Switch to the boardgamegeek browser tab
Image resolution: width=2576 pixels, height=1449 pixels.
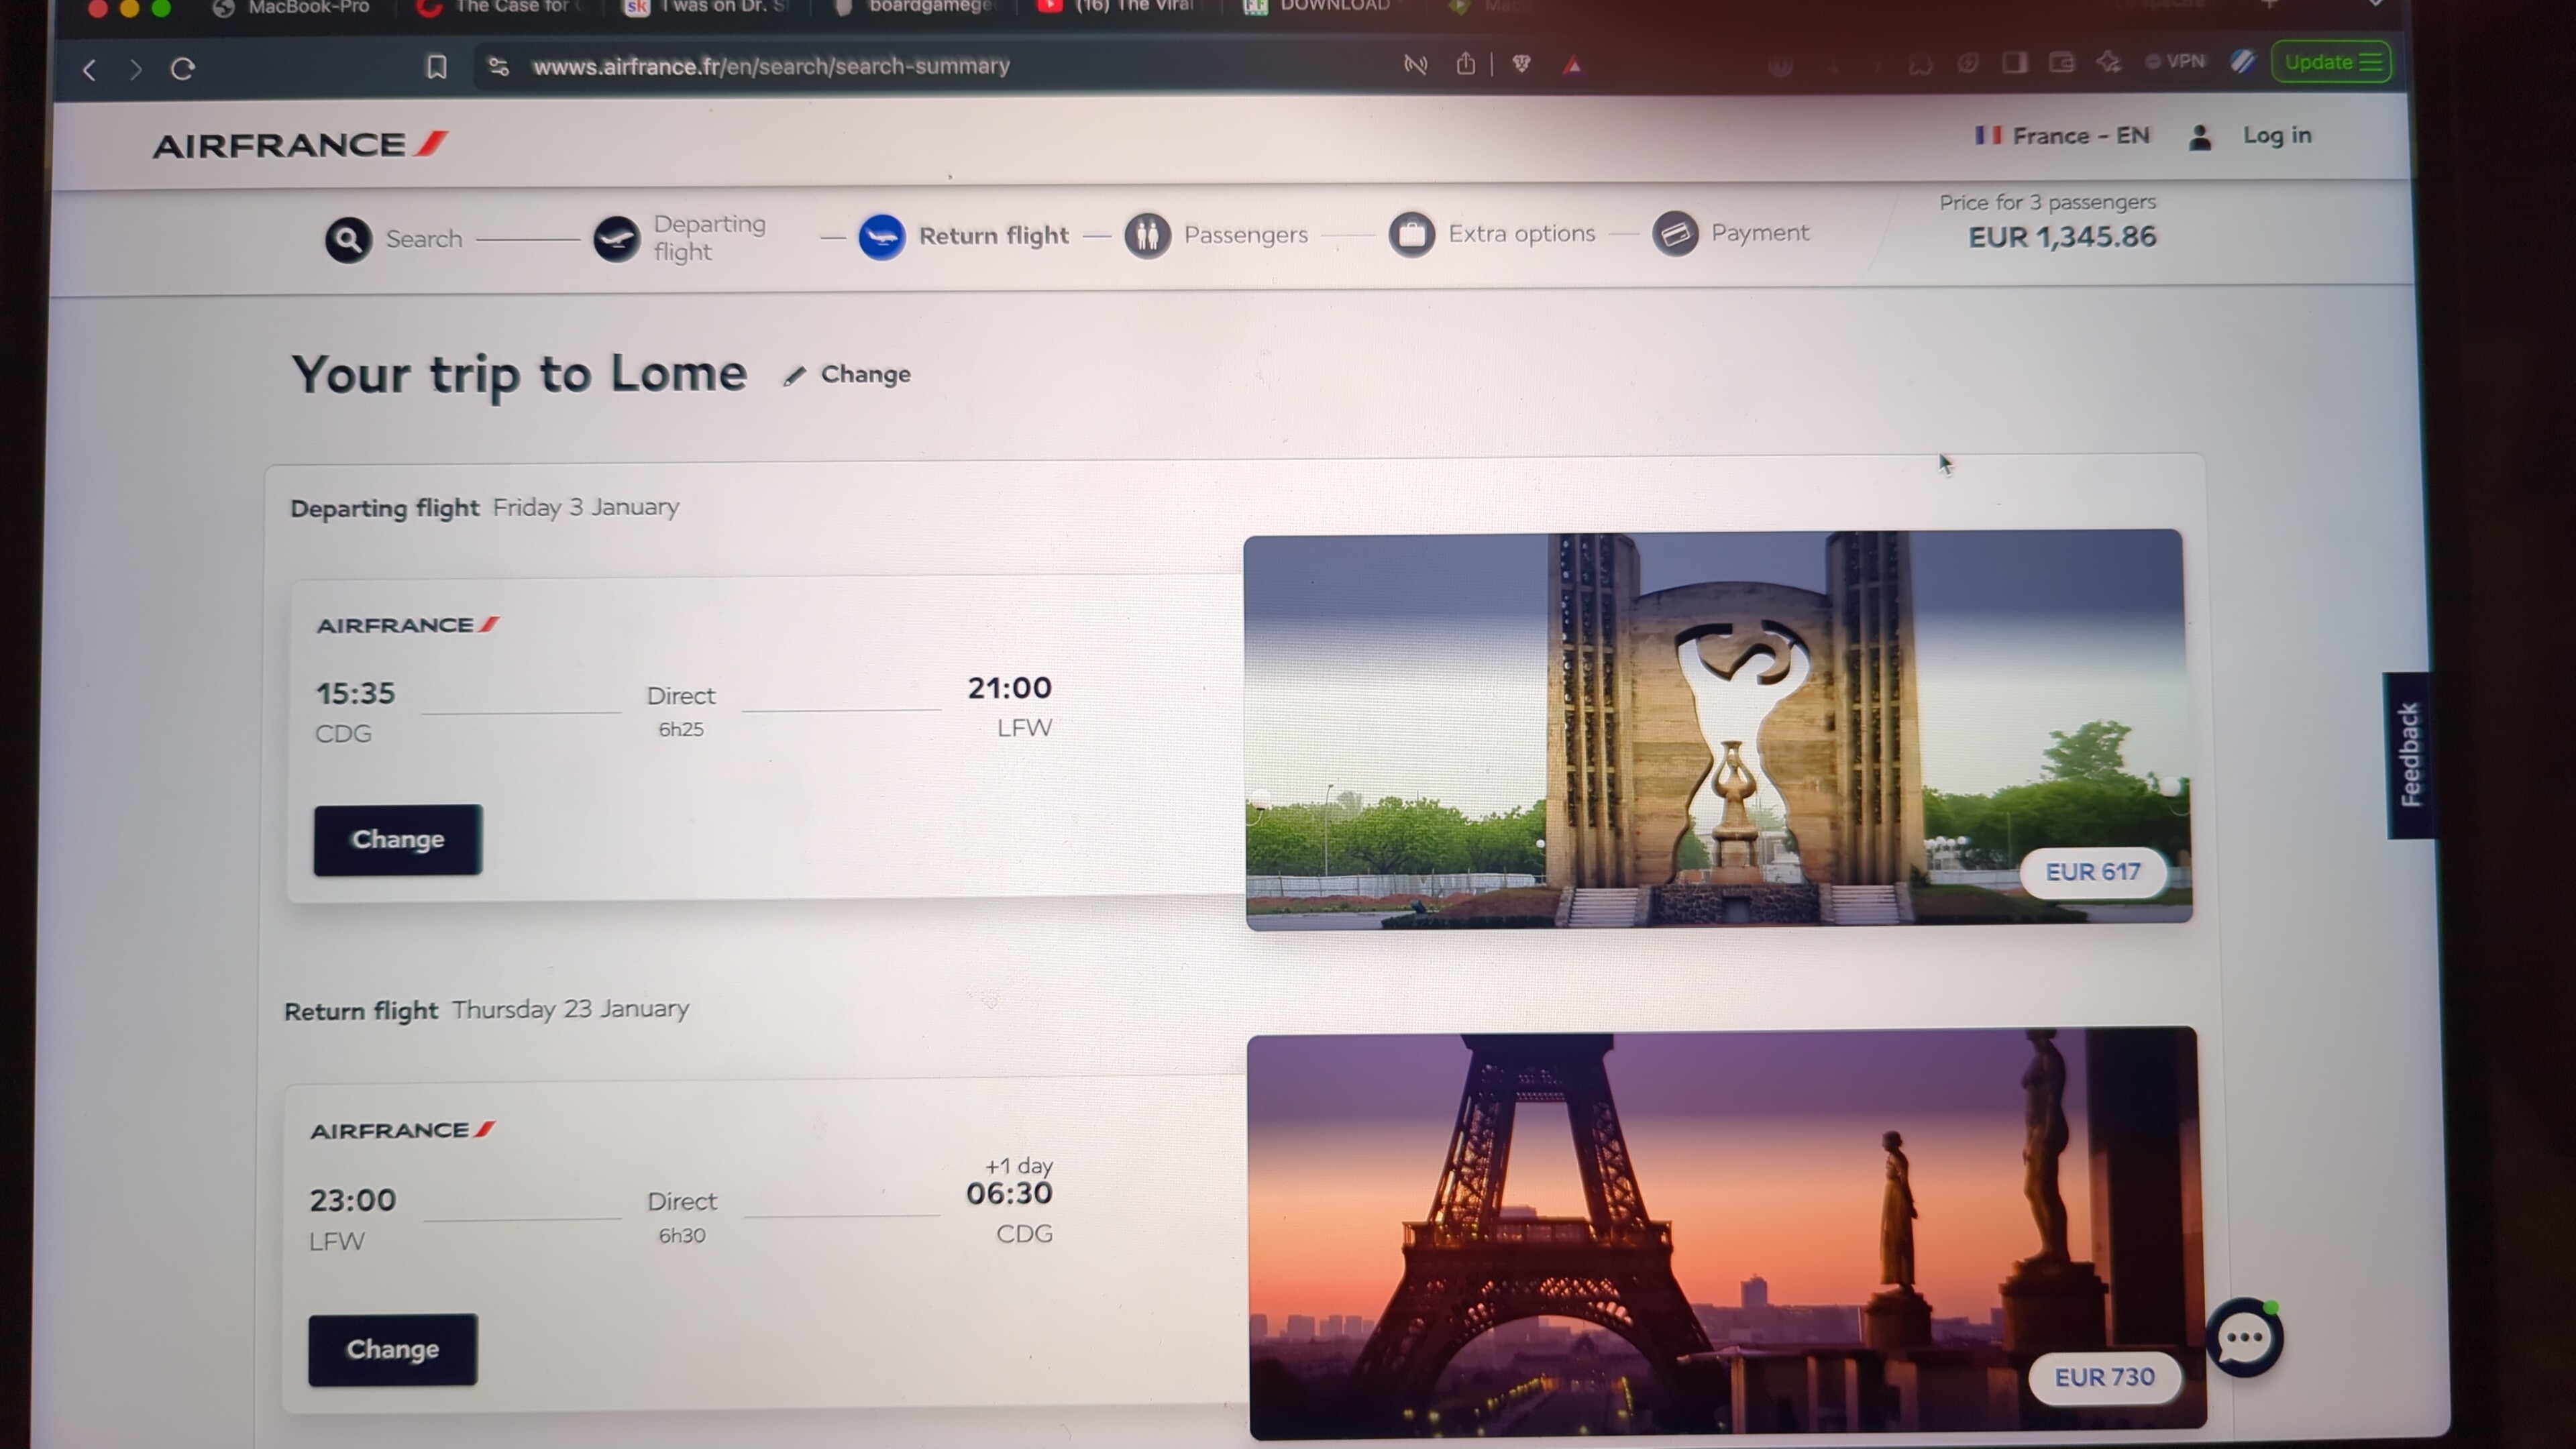point(925,7)
